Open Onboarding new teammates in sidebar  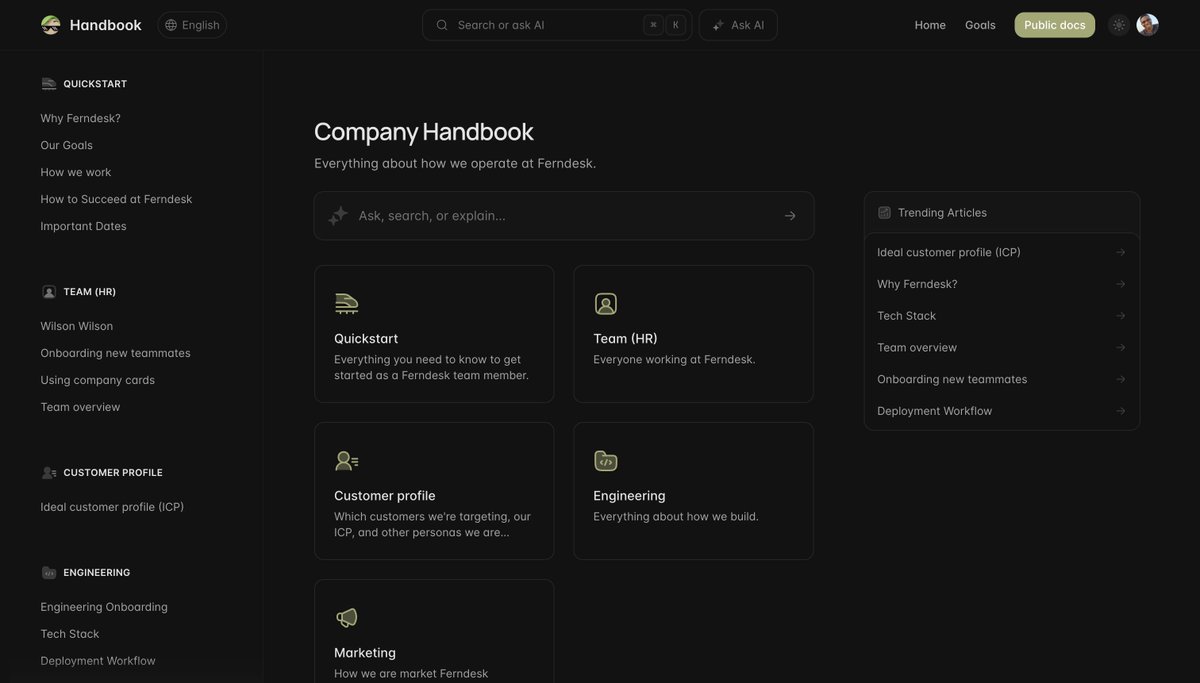(115, 353)
